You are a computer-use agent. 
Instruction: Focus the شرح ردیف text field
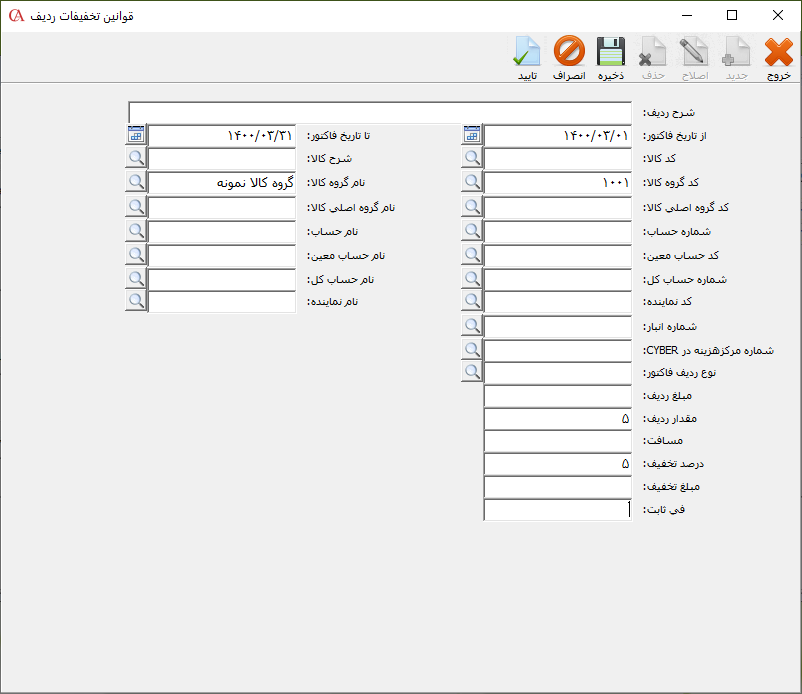point(380,112)
